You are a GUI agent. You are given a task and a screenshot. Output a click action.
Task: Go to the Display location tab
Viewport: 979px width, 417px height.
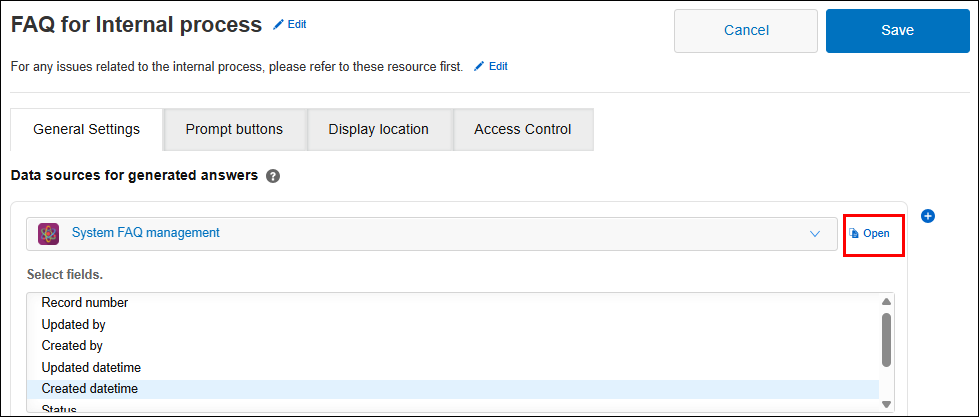378,129
